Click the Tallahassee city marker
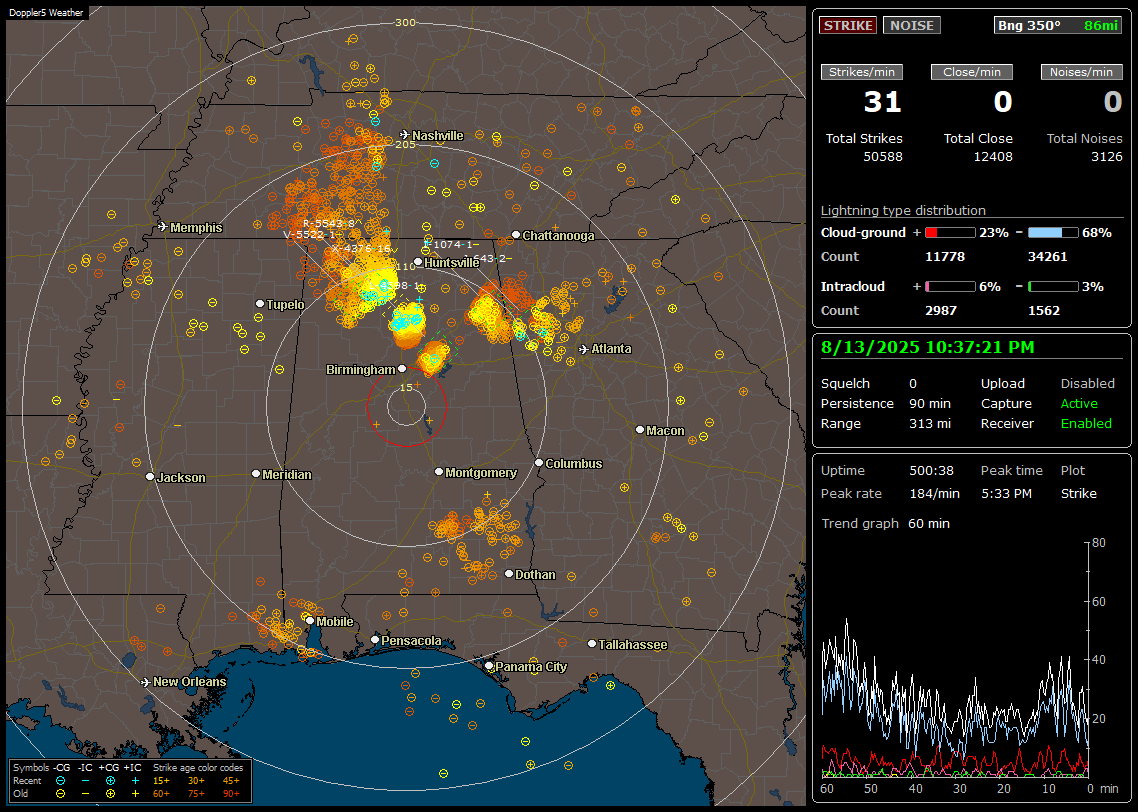 click(x=592, y=644)
